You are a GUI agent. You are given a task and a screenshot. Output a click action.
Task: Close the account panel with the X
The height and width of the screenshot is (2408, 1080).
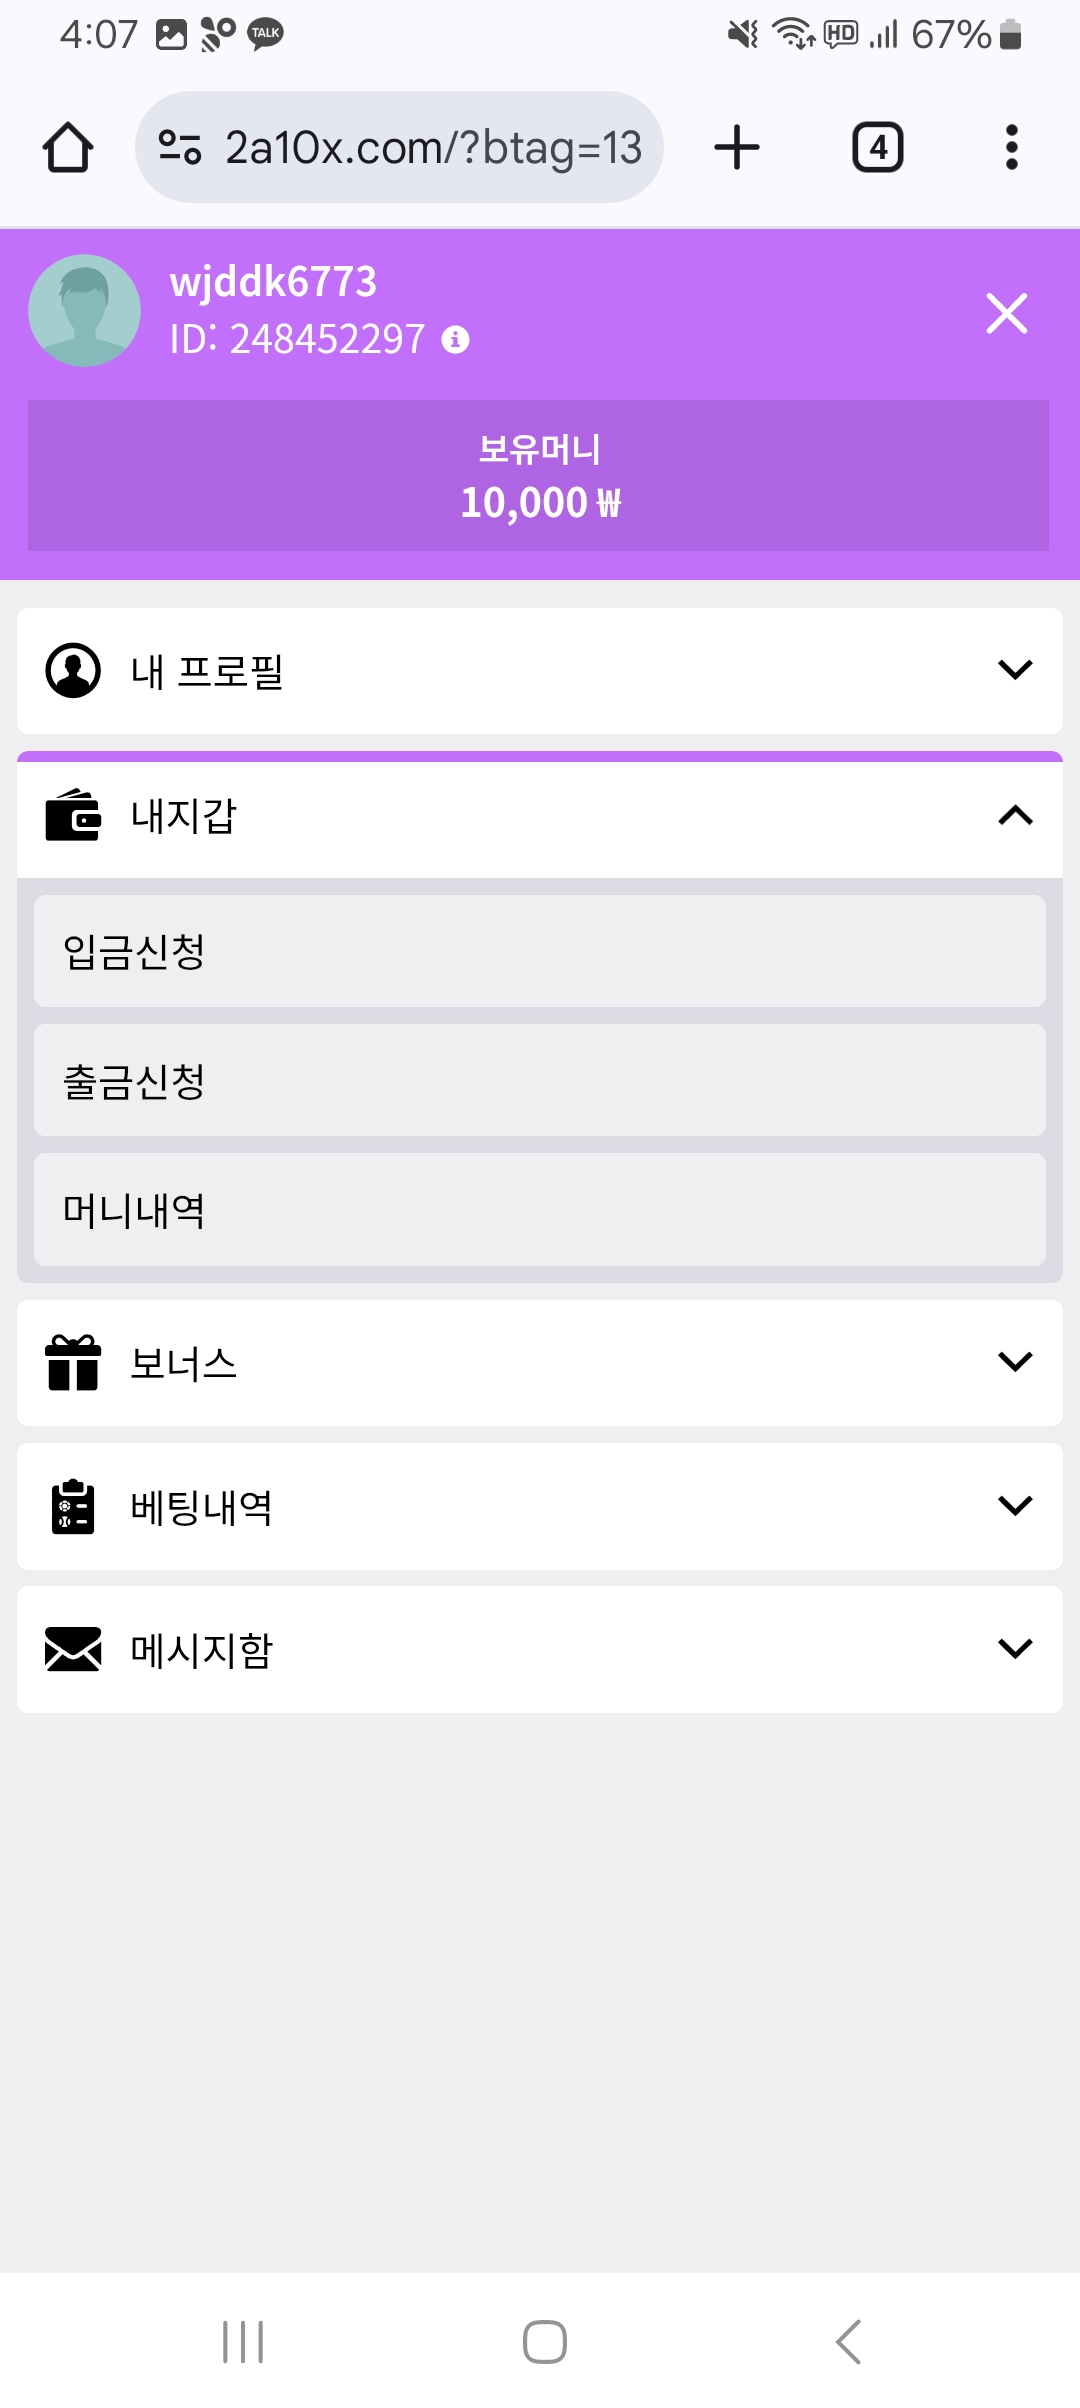[x=1006, y=313]
